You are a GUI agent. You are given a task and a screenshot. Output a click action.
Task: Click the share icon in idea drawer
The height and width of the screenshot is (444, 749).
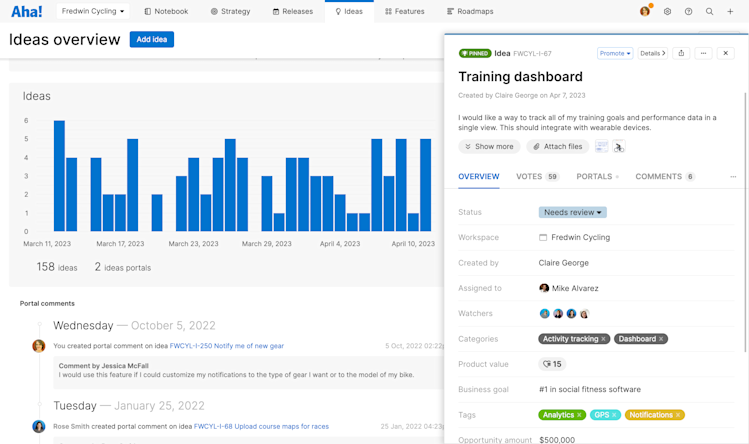click(x=681, y=53)
